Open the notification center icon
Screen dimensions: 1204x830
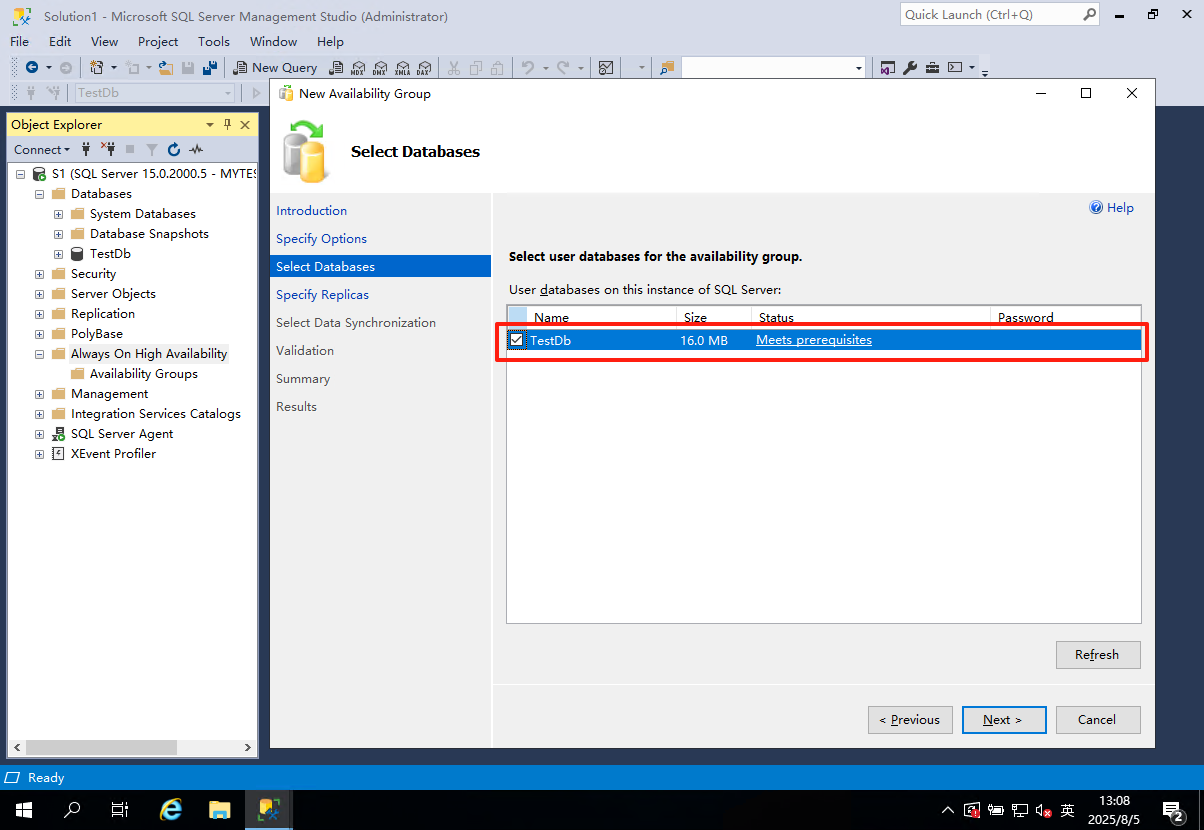1174,810
